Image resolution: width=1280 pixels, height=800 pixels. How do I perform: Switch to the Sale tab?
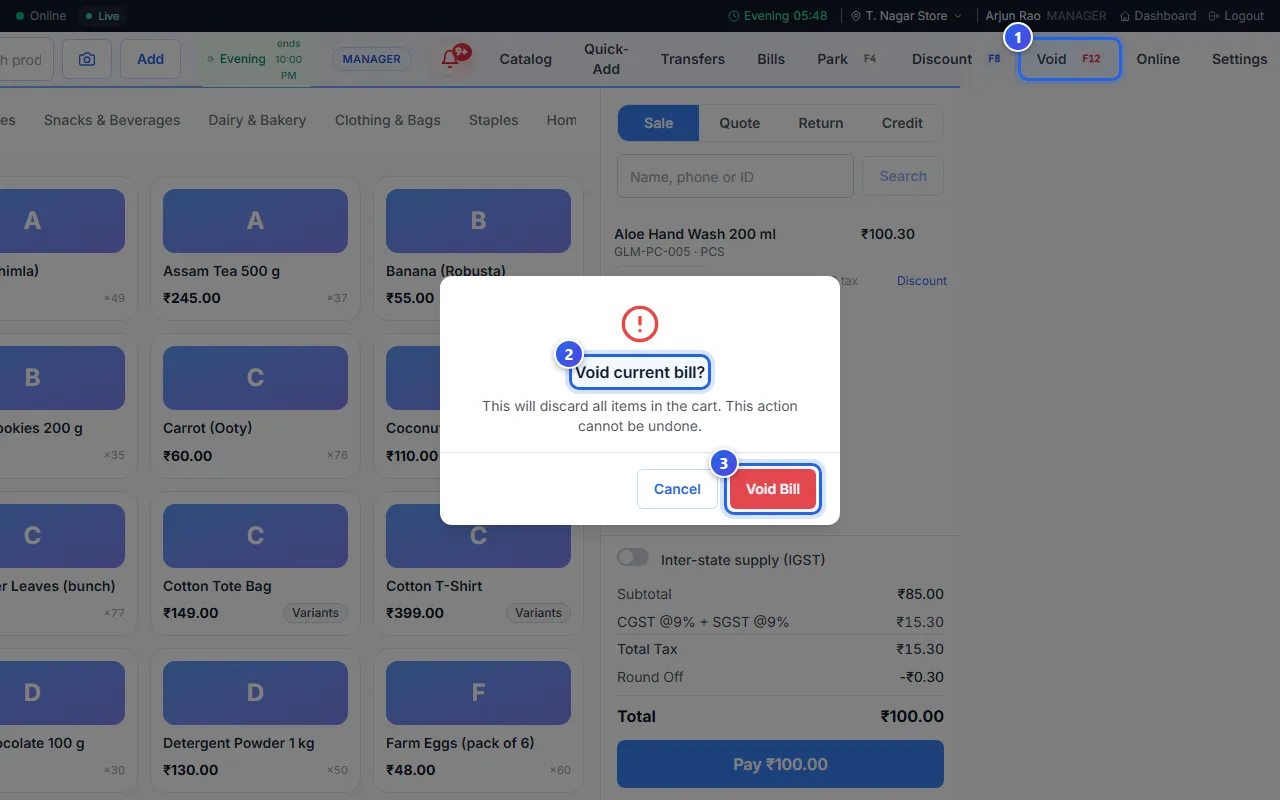[x=658, y=123]
